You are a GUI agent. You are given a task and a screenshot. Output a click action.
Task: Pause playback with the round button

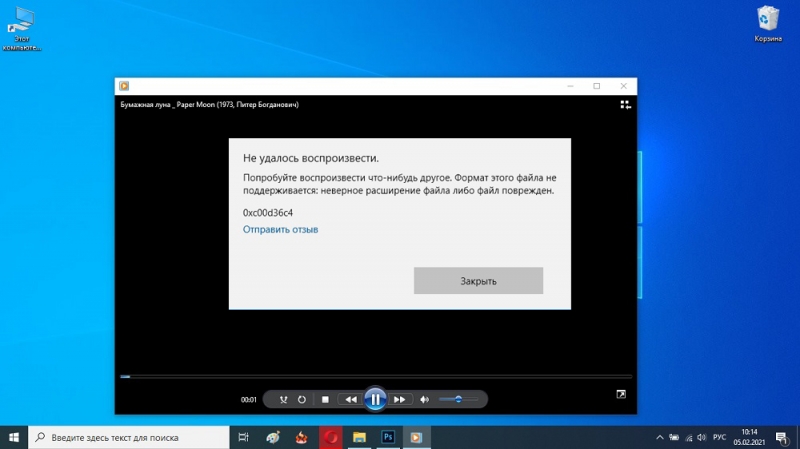coord(375,399)
